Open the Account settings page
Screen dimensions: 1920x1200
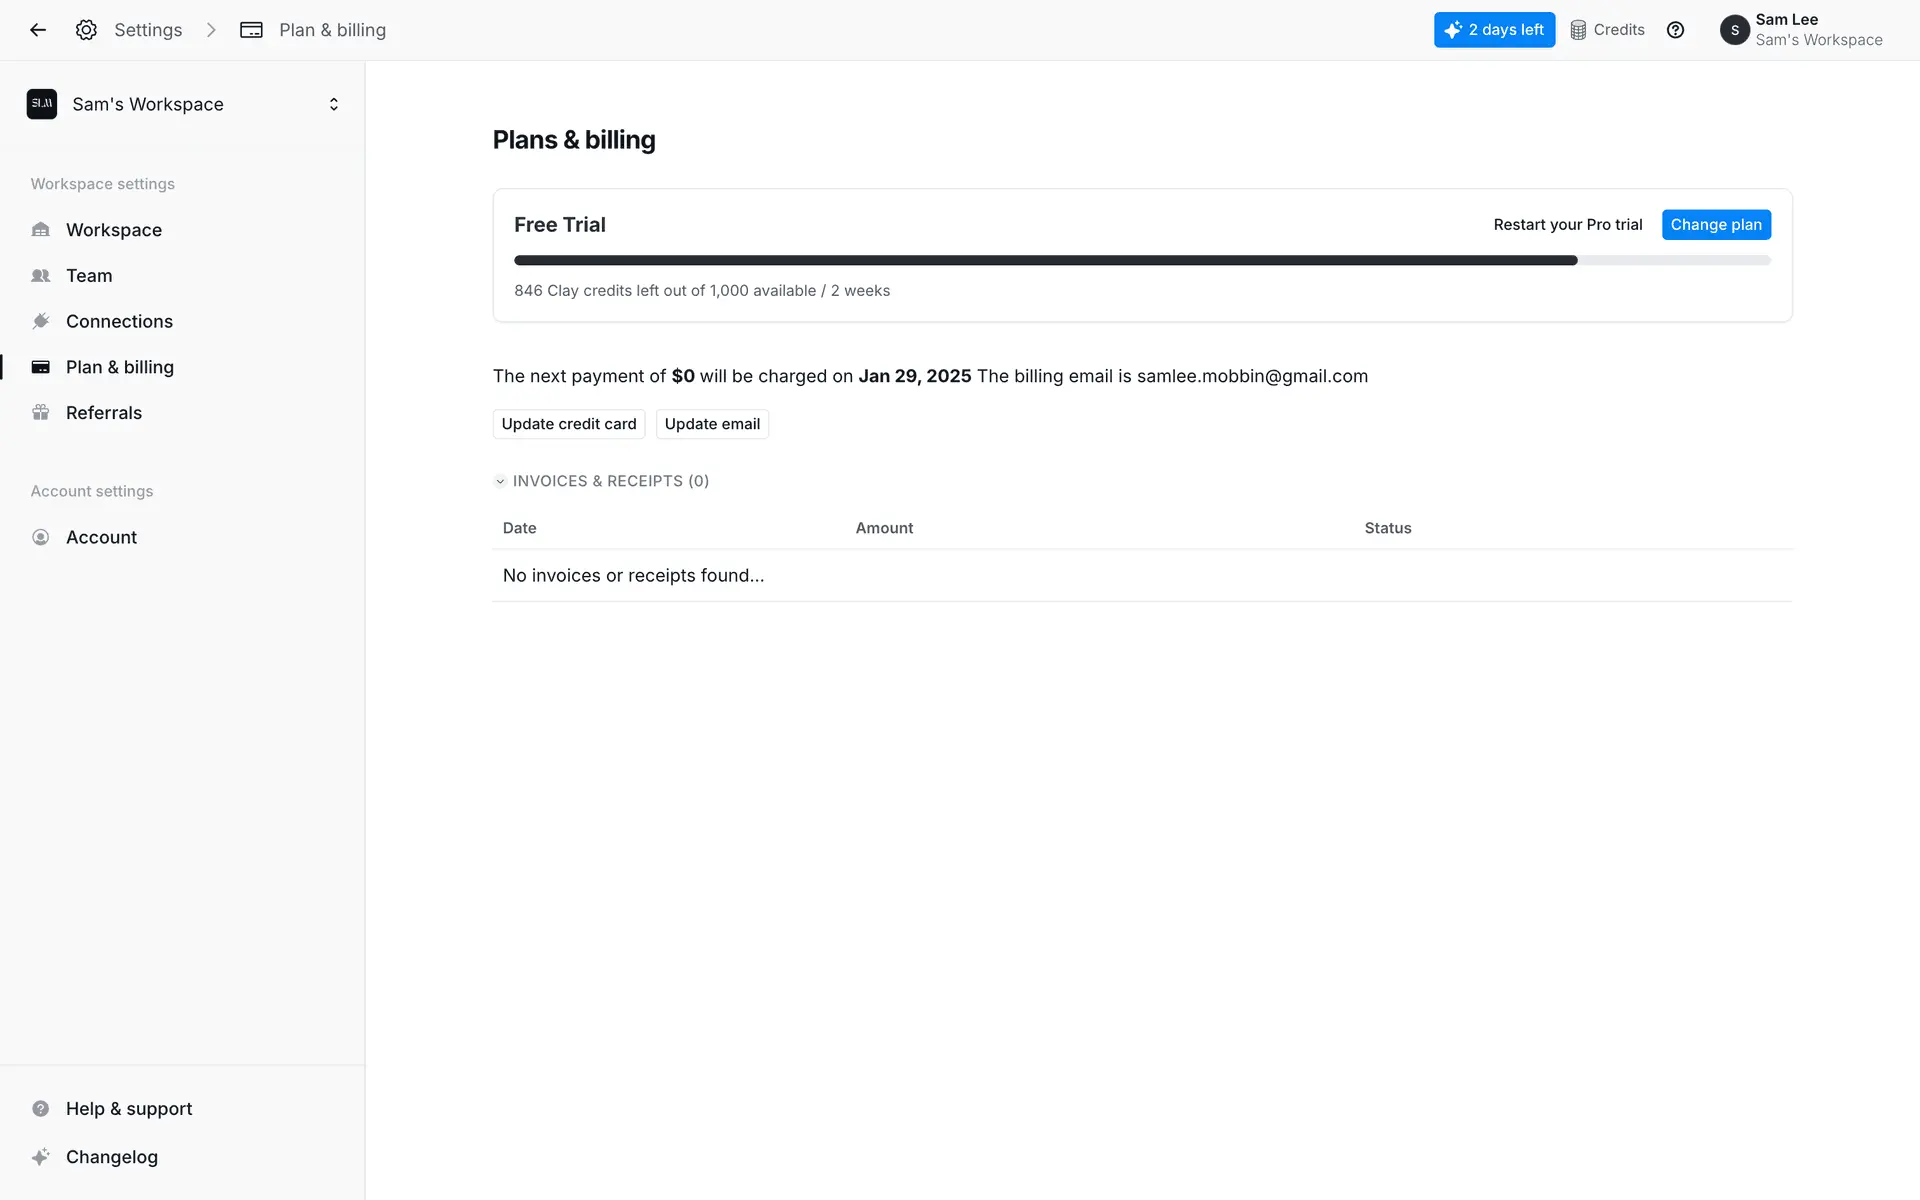pos(101,538)
